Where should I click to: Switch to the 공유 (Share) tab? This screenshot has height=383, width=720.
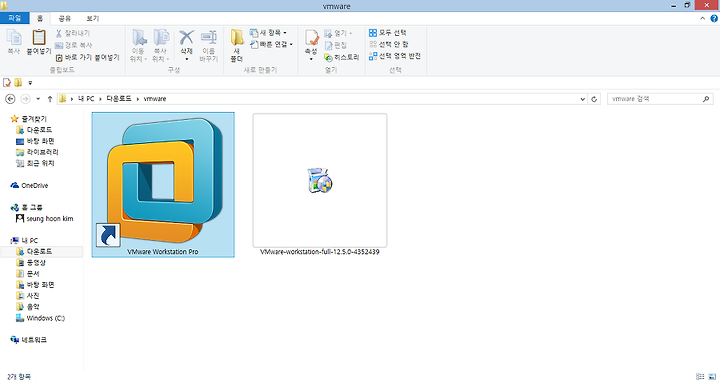point(64,18)
